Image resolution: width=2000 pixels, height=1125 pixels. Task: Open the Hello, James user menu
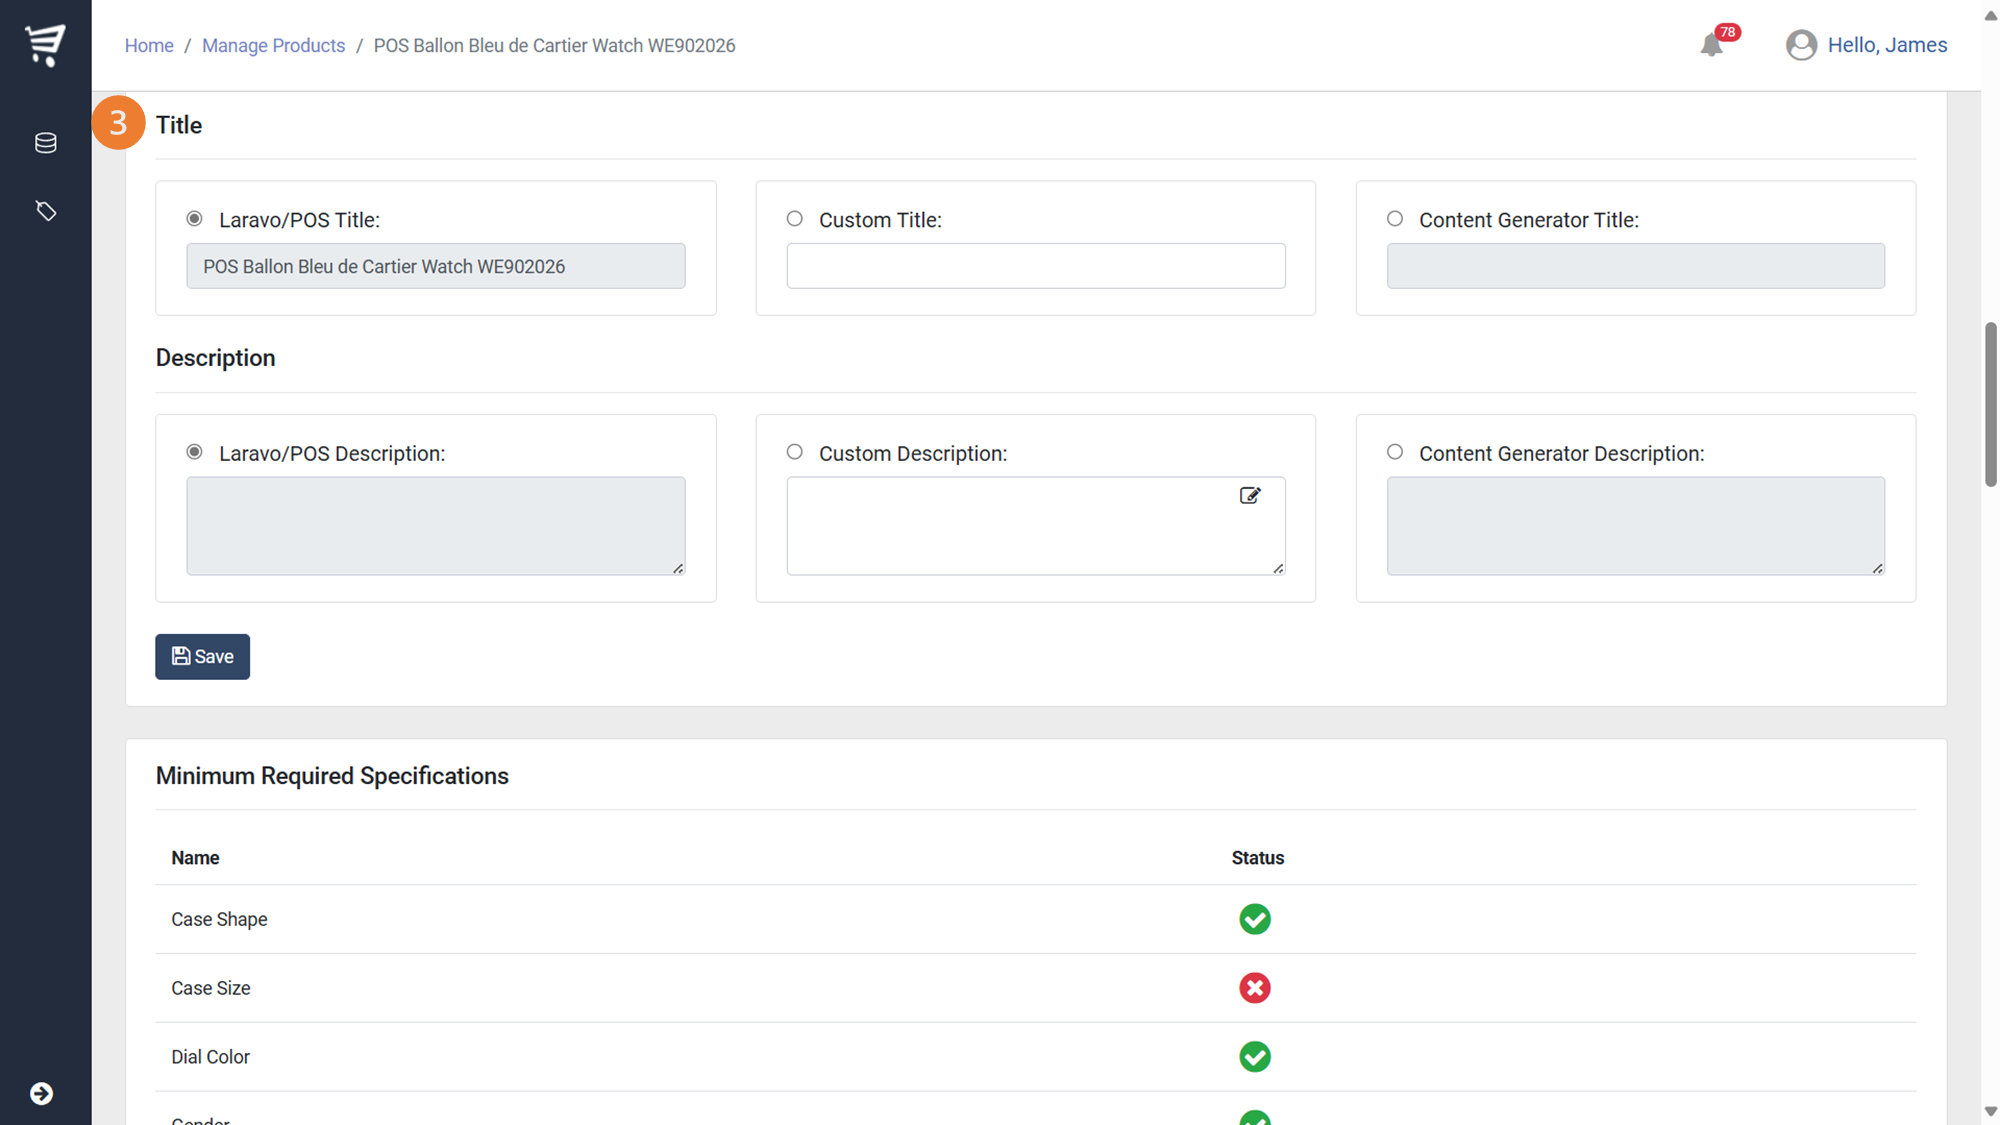click(1886, 45)
